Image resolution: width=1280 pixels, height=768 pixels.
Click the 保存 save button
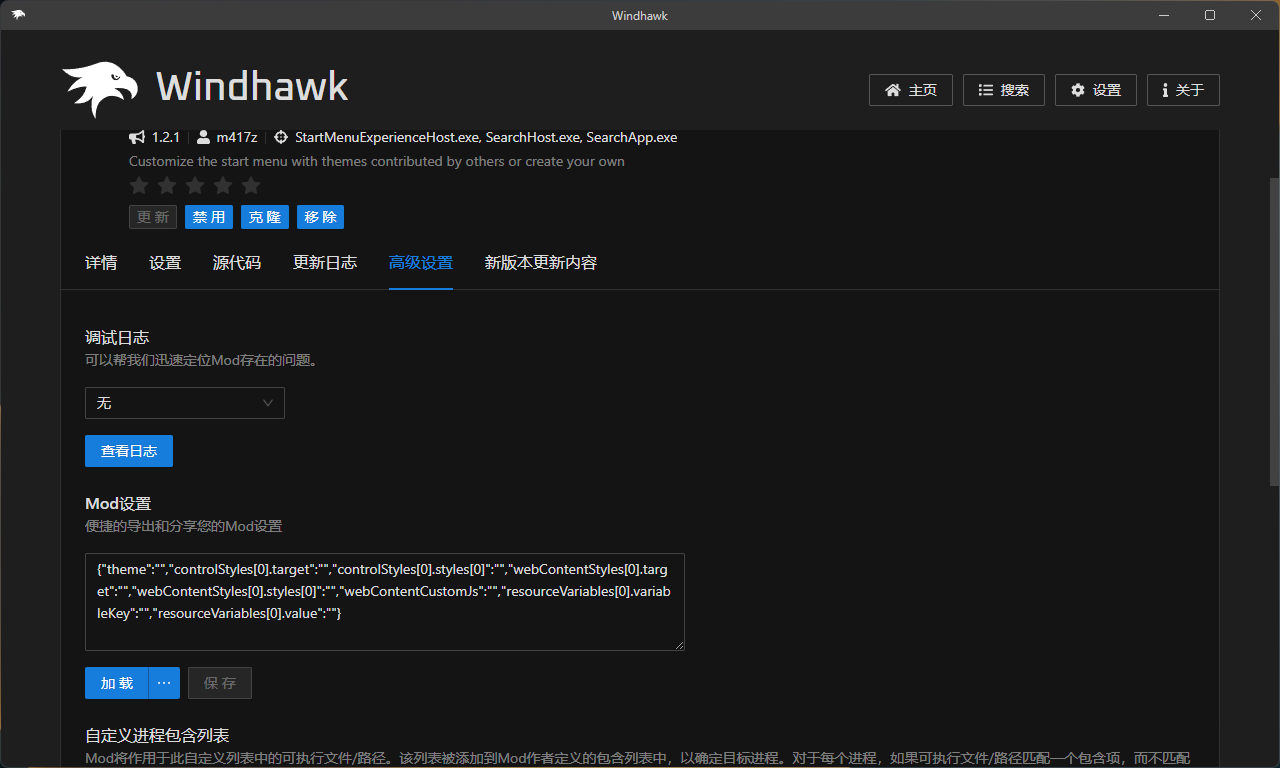(x=220, y=683)
